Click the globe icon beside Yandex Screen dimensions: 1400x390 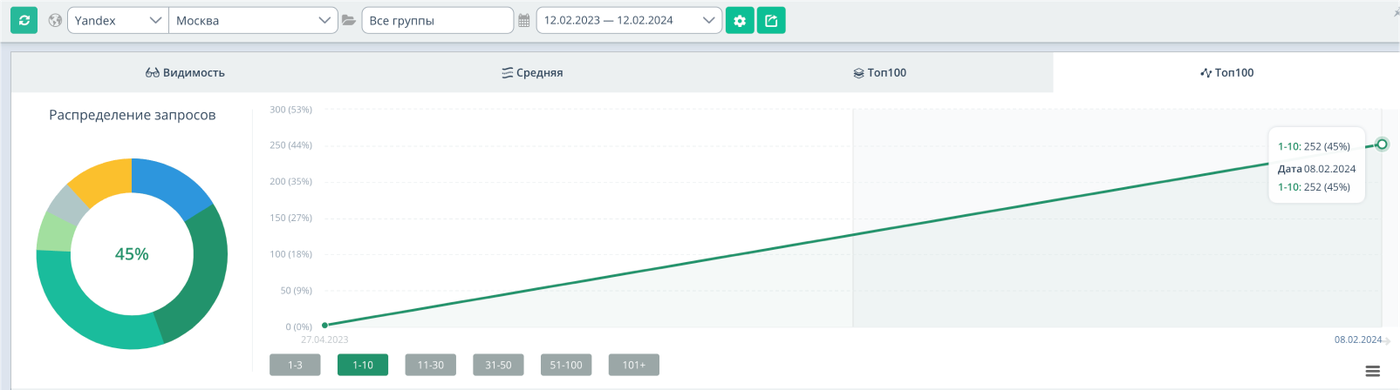coord(55,20)
